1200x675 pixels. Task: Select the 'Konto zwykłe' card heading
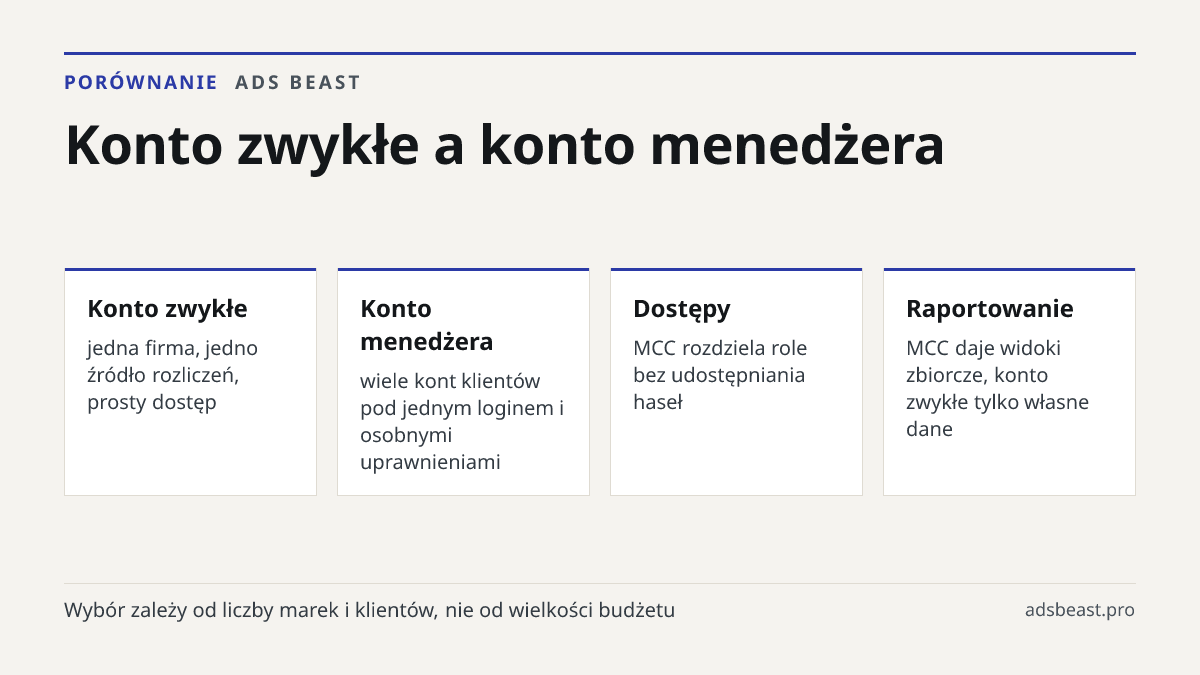point(167,308)
